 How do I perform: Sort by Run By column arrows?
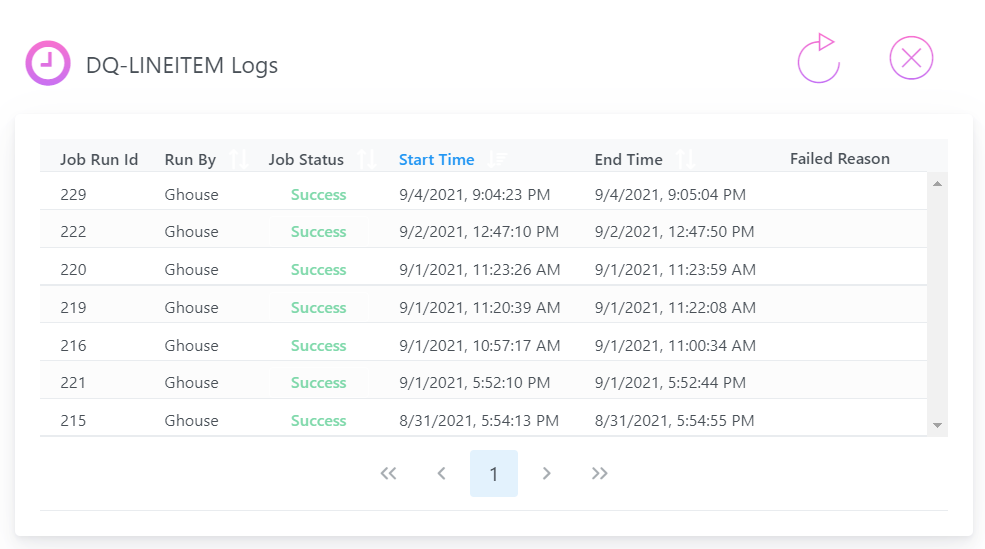(x=239, y=160)
